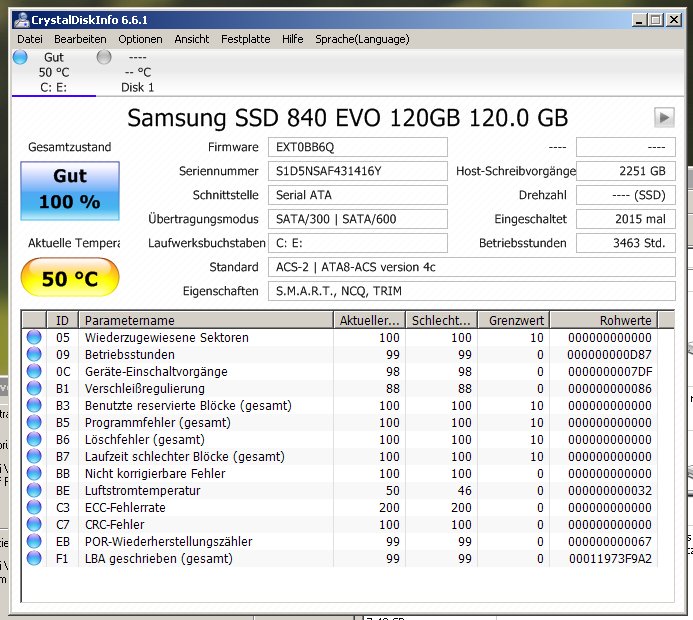
Task: Click the Parametername column header
Action: pyautogui.click(x=206, y=320)
